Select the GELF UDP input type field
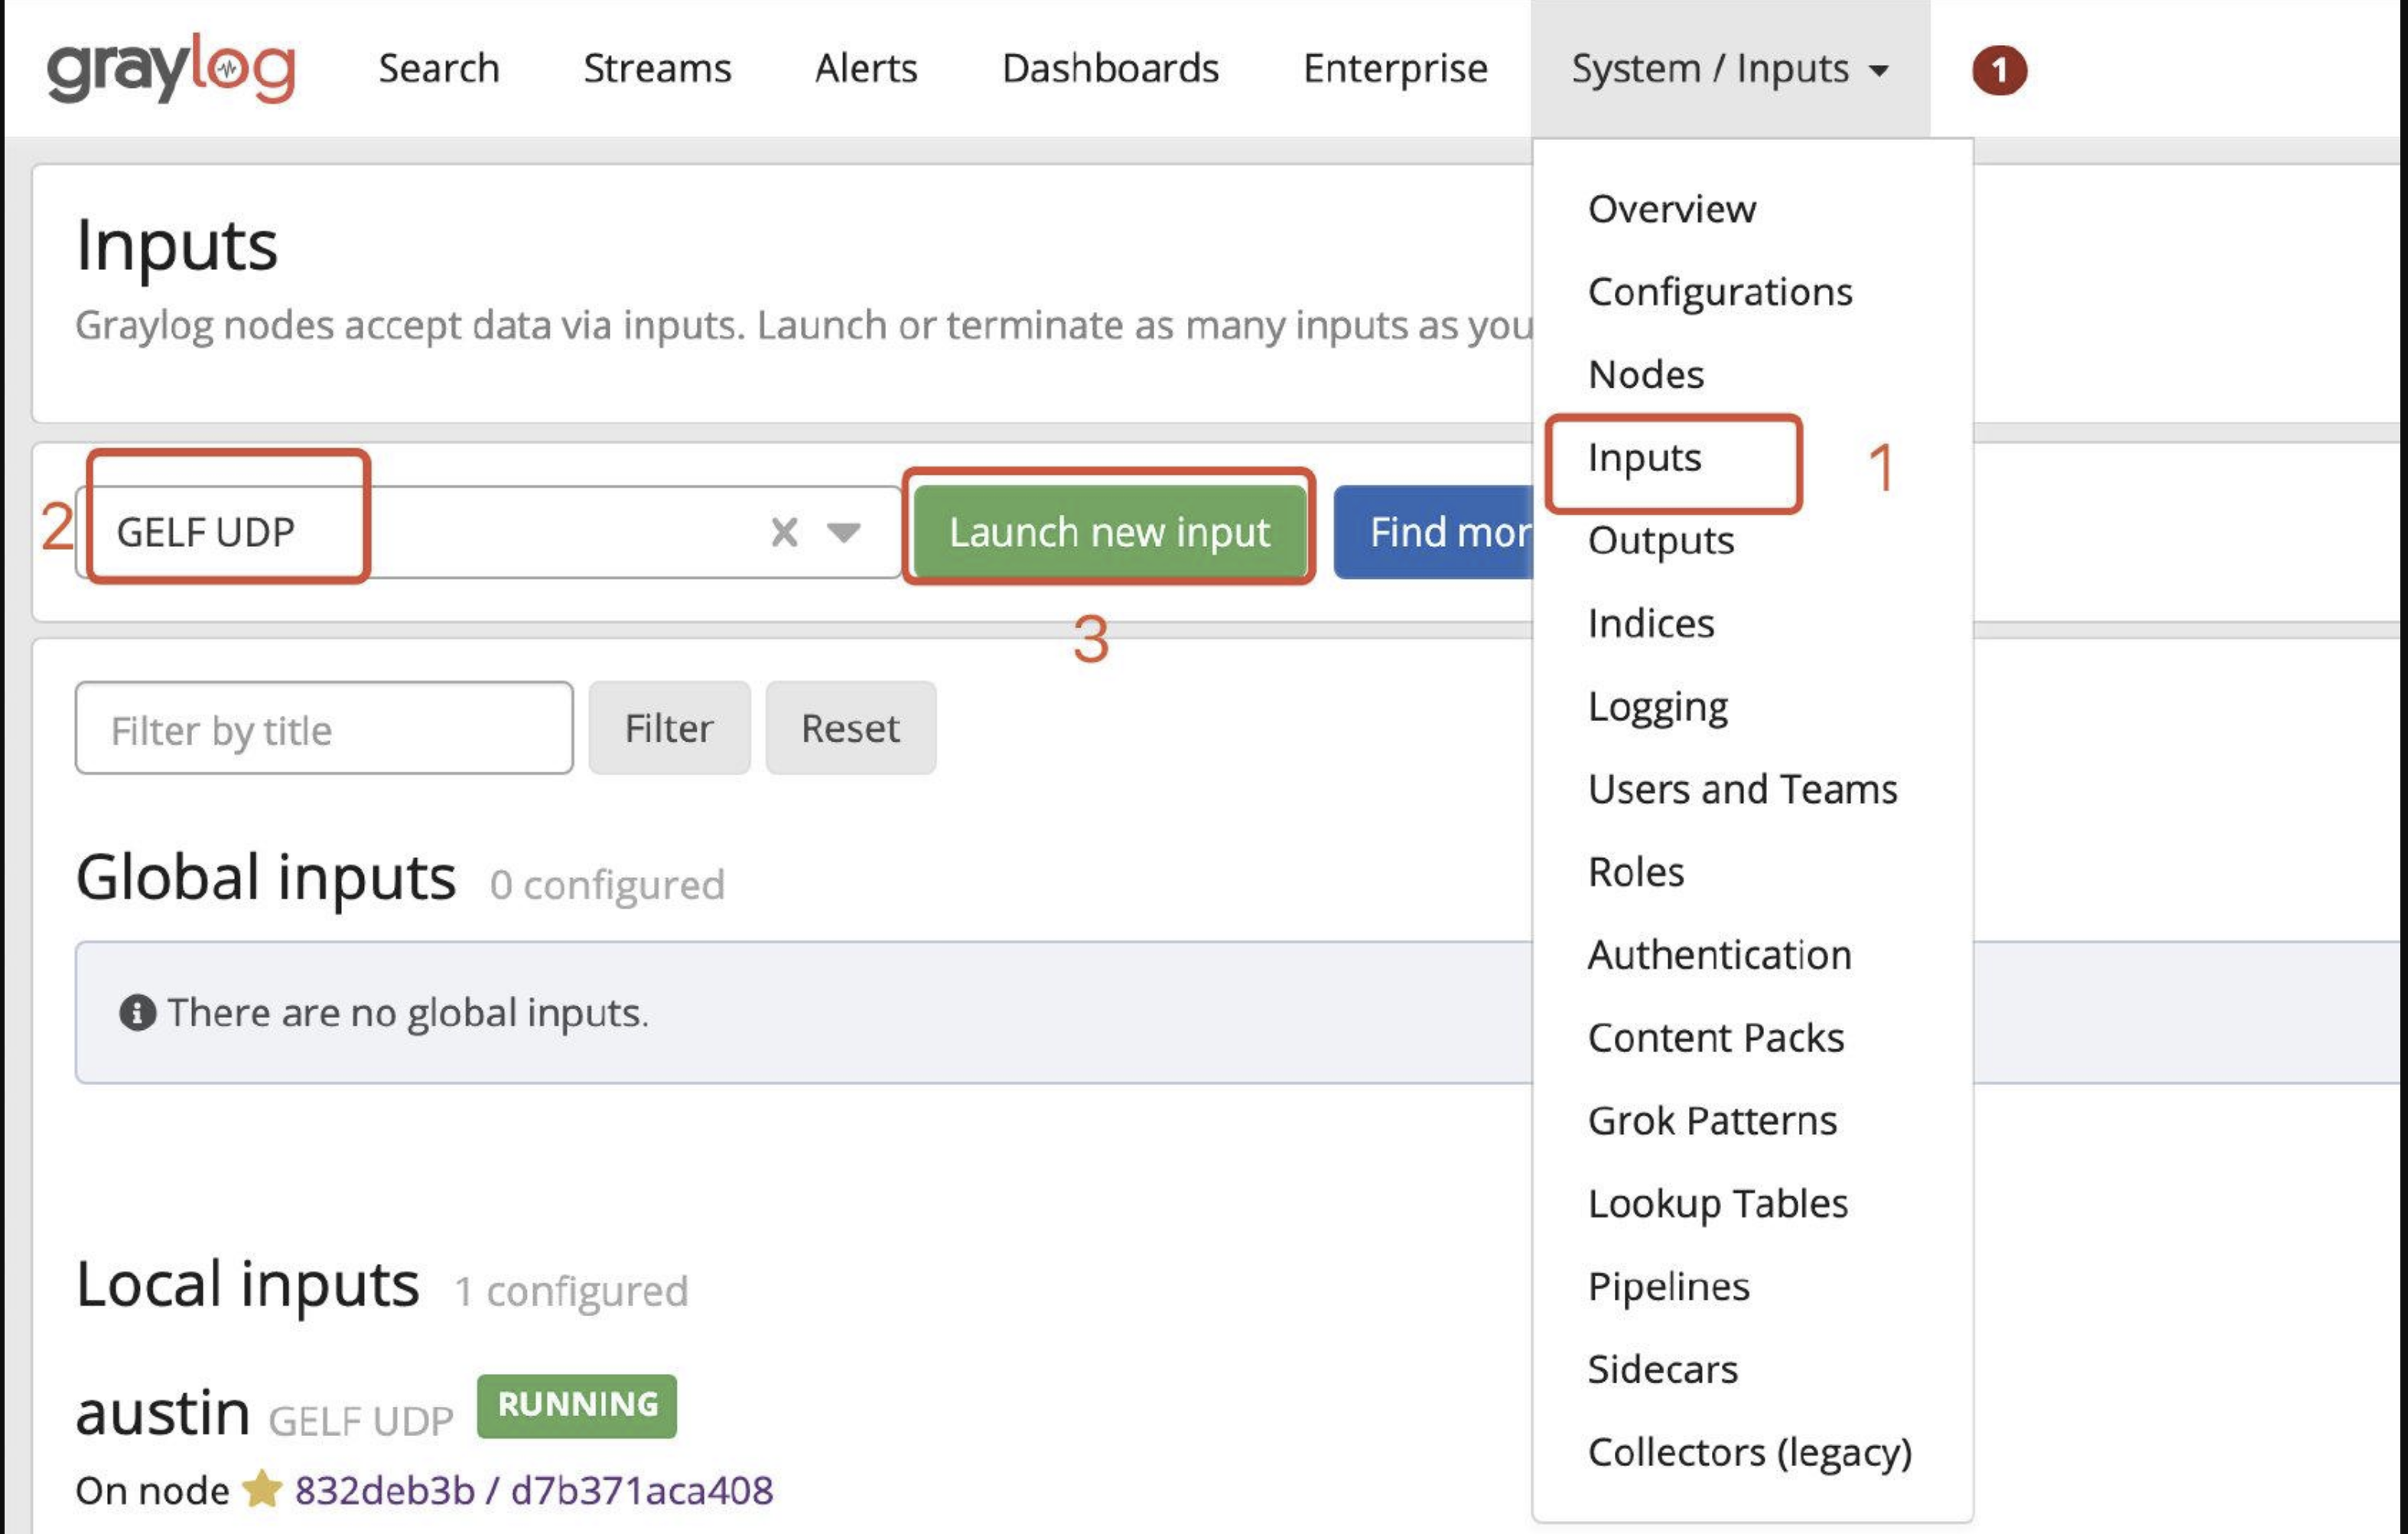This screenshot has width=2408, height=1534. 488,532
